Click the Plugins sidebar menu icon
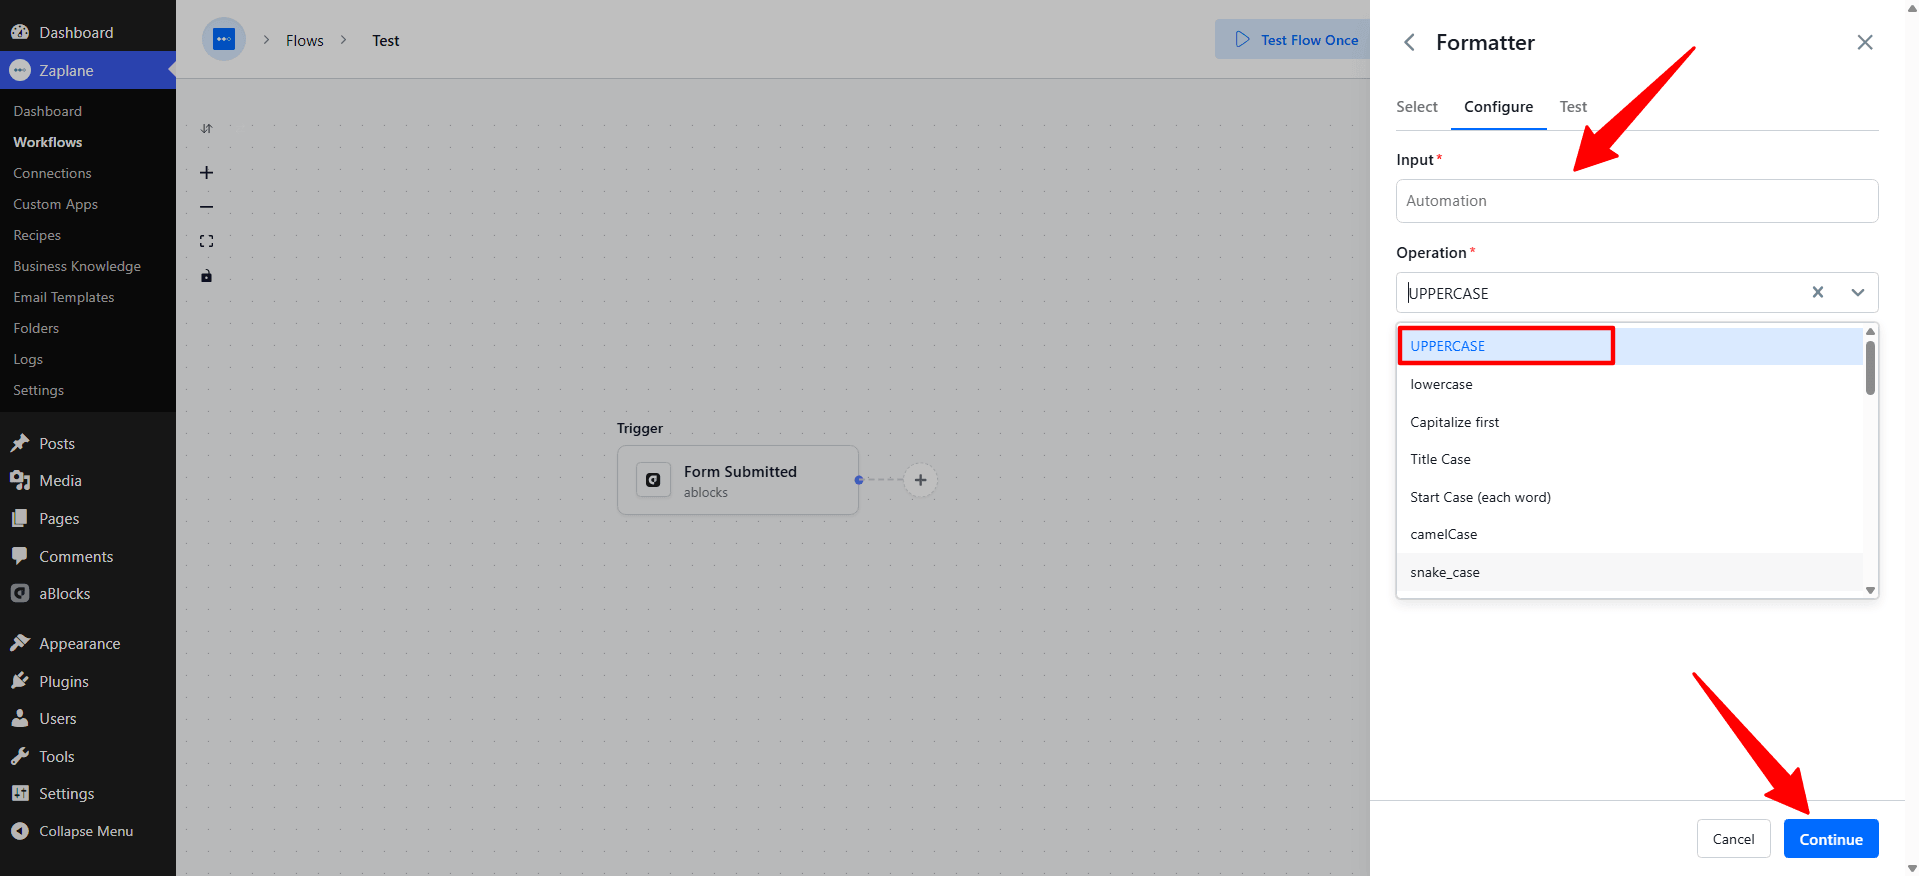The height and width of the screenshot is (876, 1919). tap(20, 681)
